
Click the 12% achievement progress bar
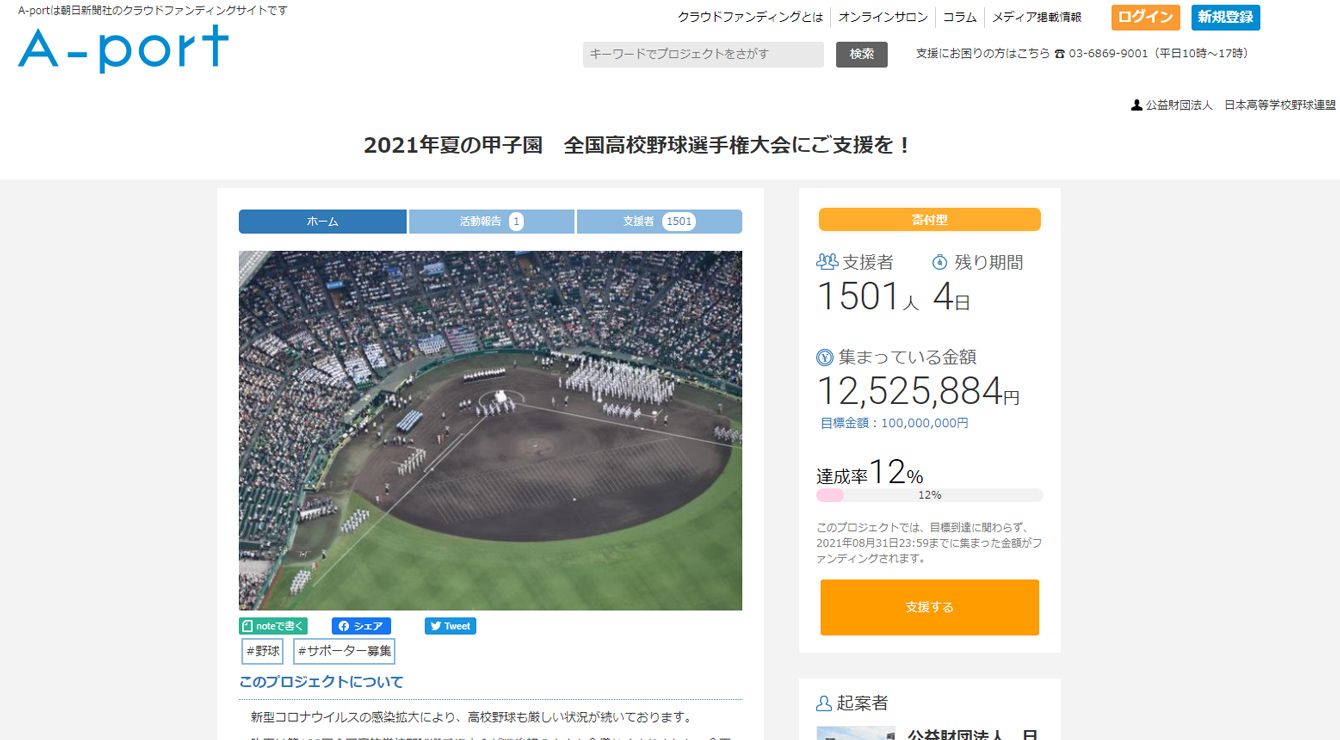[x=929, y=495]
